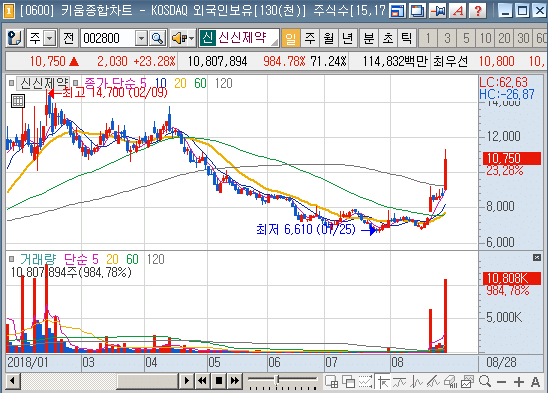Click the stock code input field 002800
The height and width of the screenshot is (393, 548).
click(x=108, y=38)
